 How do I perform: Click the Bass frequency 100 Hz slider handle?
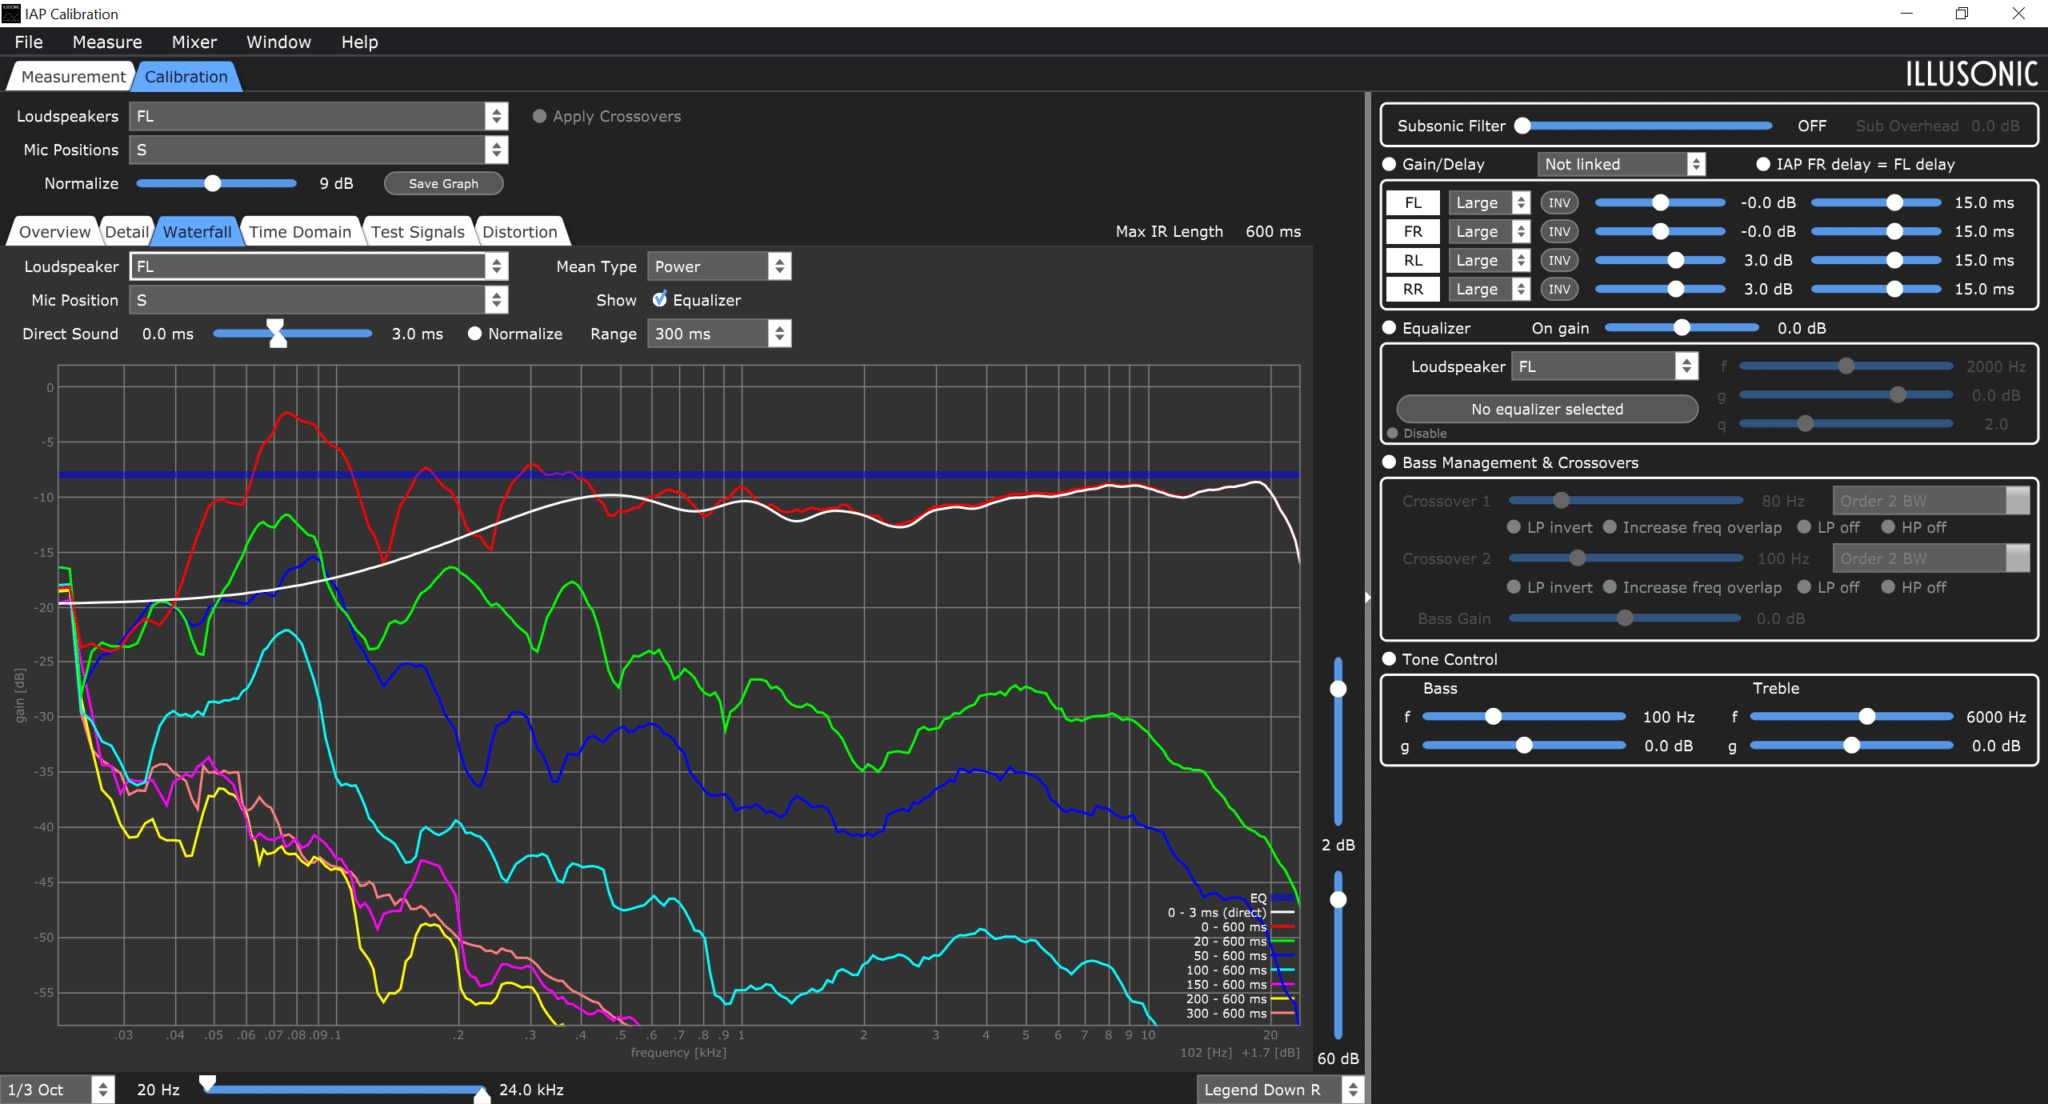[1493, 717]
